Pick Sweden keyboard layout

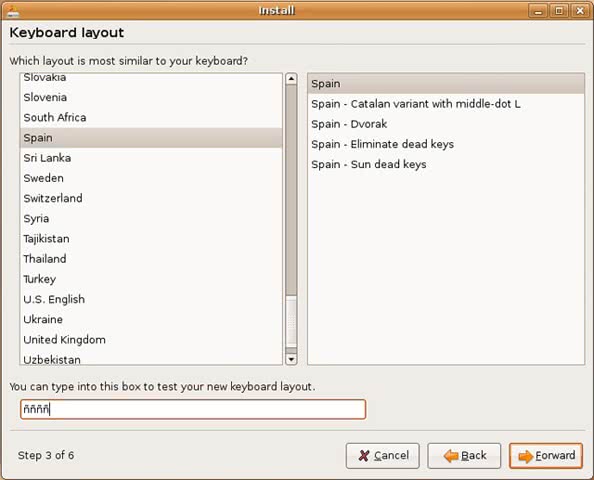[x=151, y=178]
